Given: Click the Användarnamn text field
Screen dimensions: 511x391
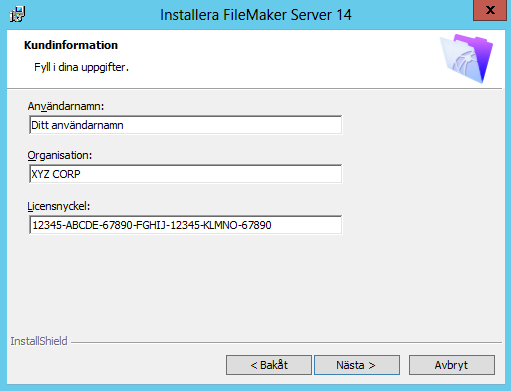Looking at the screenshot, I should (x=185, y=125).
